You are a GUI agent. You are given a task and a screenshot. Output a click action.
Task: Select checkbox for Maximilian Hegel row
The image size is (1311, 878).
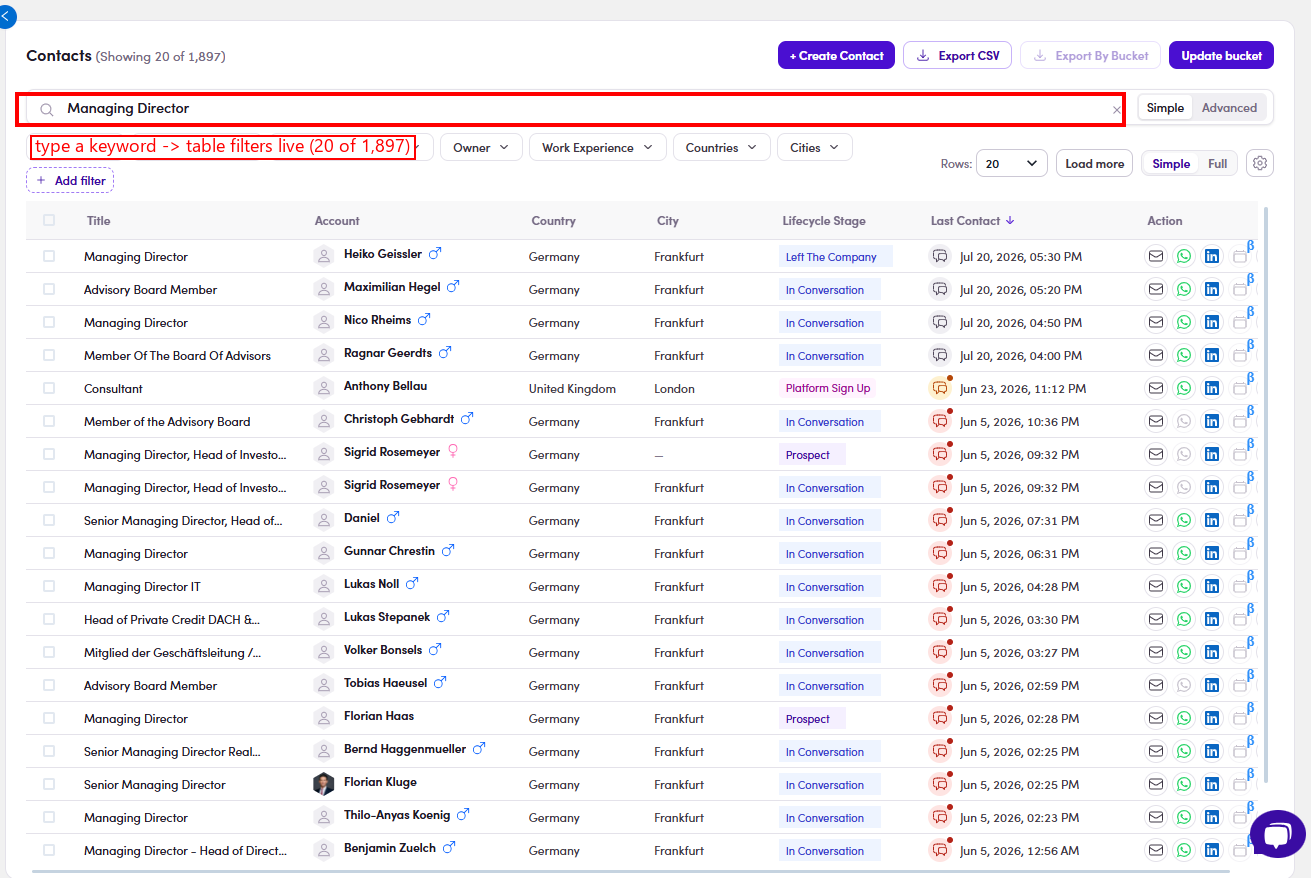[x=49, y=289]
